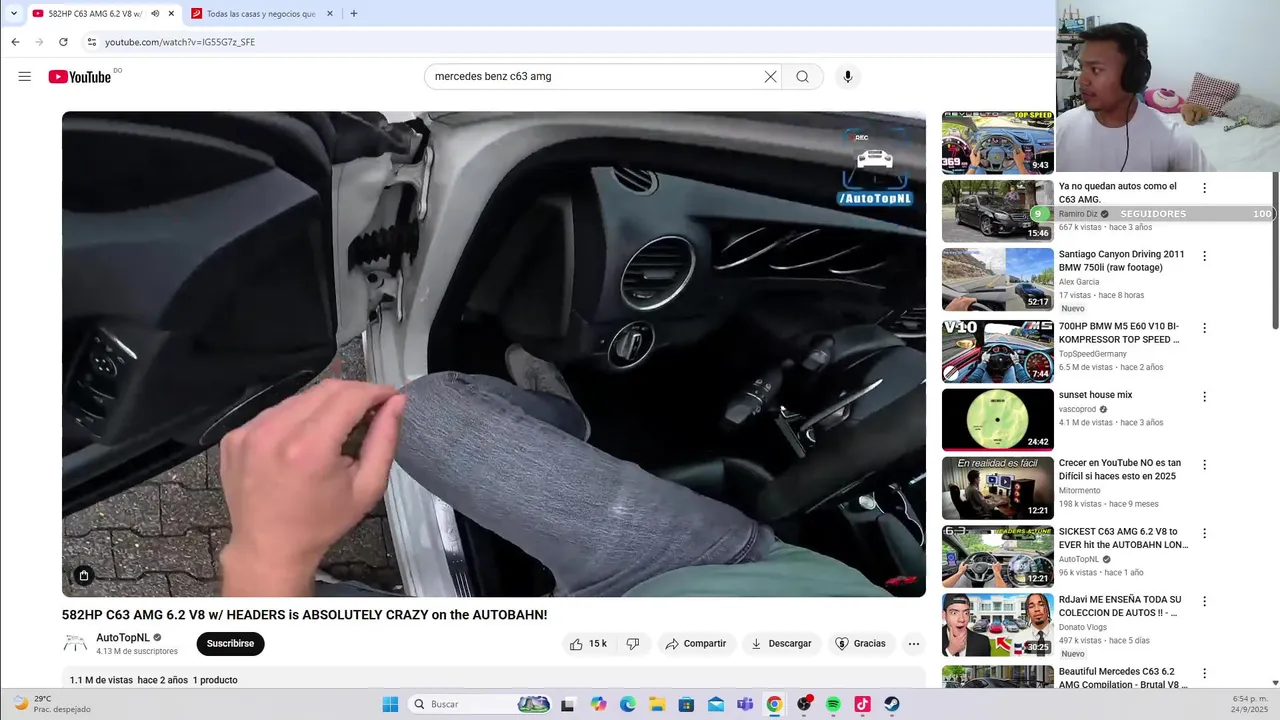Open Mail app from the taskbar
The width and height of the screenshot is (1280, 720).
pyautogui.click(x=716, y=704)
